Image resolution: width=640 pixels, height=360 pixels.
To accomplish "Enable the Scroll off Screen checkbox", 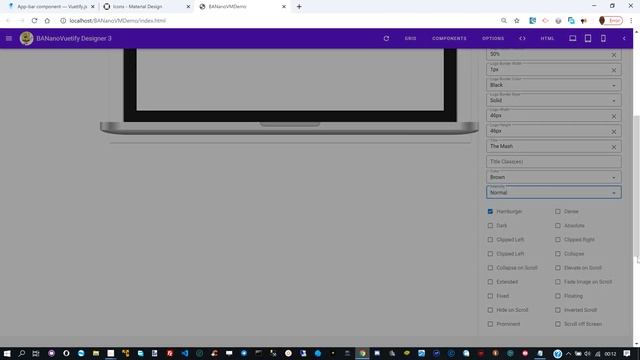I will click(x=558, y=324).
